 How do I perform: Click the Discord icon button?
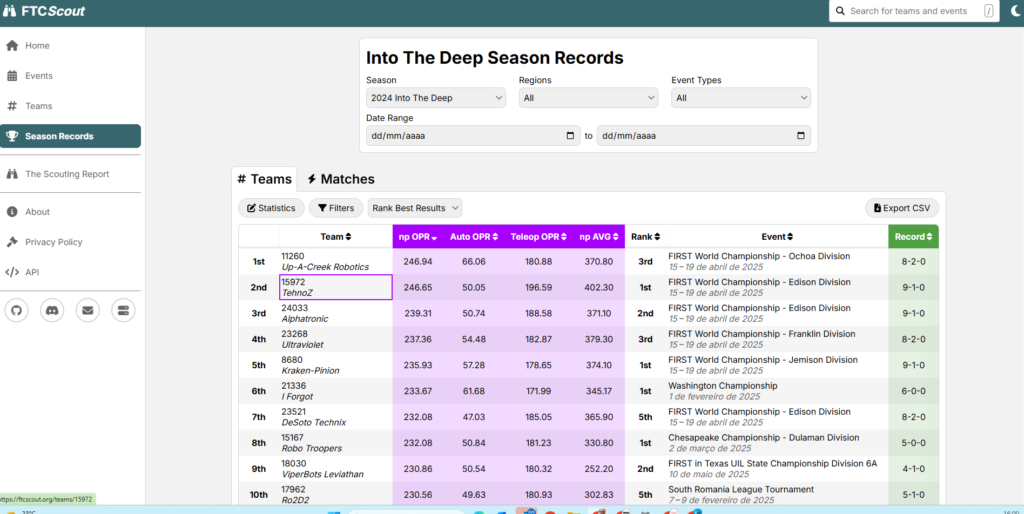click(52, 310)
